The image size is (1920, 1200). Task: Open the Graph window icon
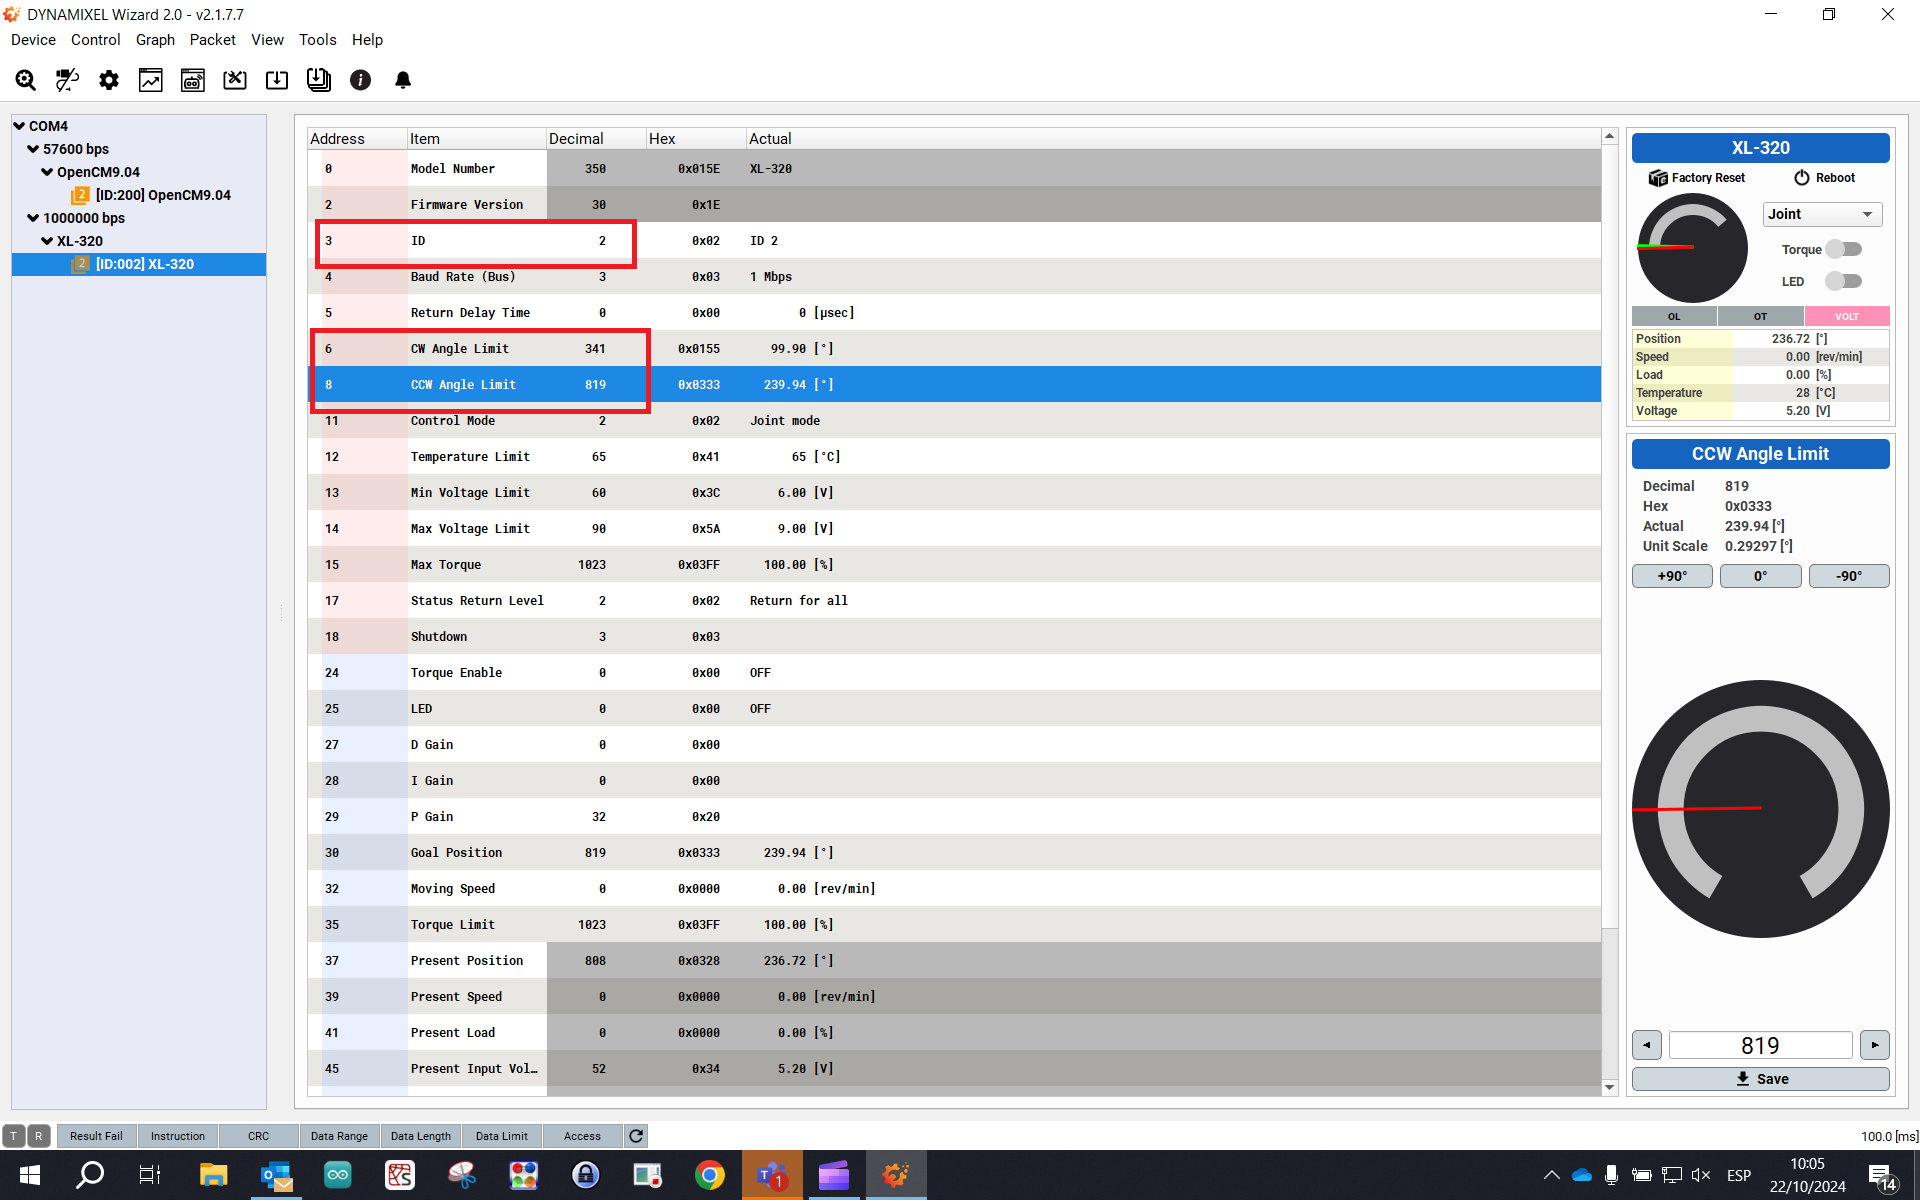(151, 80)
